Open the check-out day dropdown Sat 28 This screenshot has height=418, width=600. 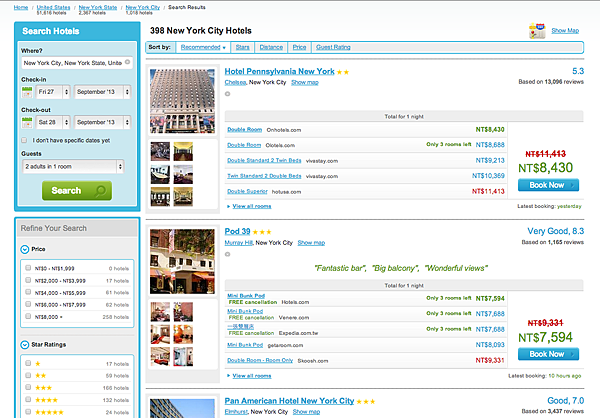pos(53,122)
